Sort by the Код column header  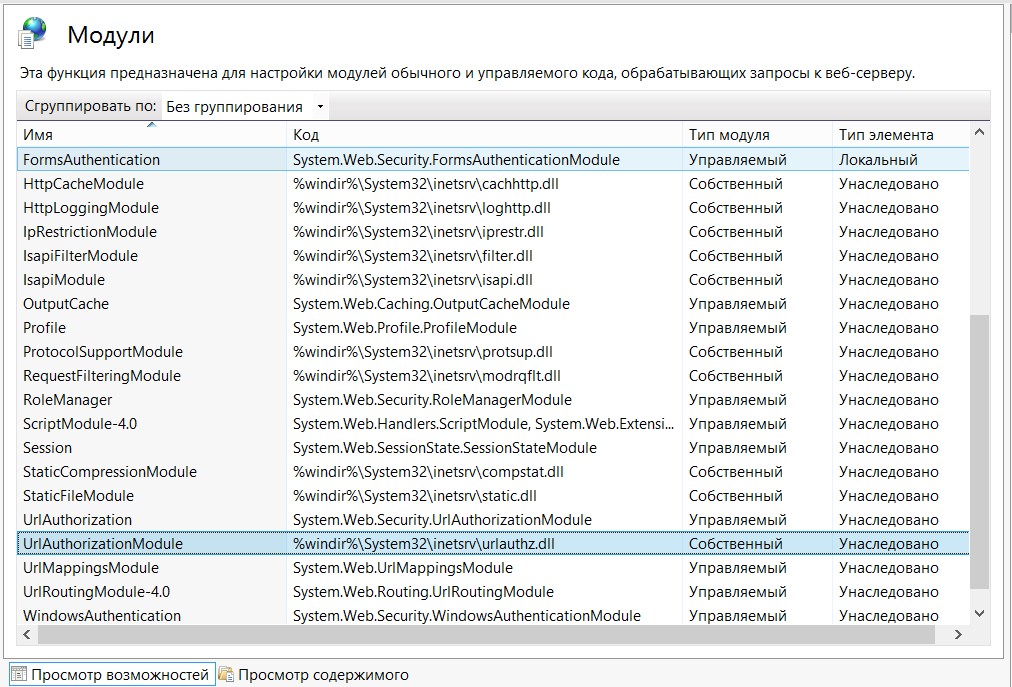point(484,135)
